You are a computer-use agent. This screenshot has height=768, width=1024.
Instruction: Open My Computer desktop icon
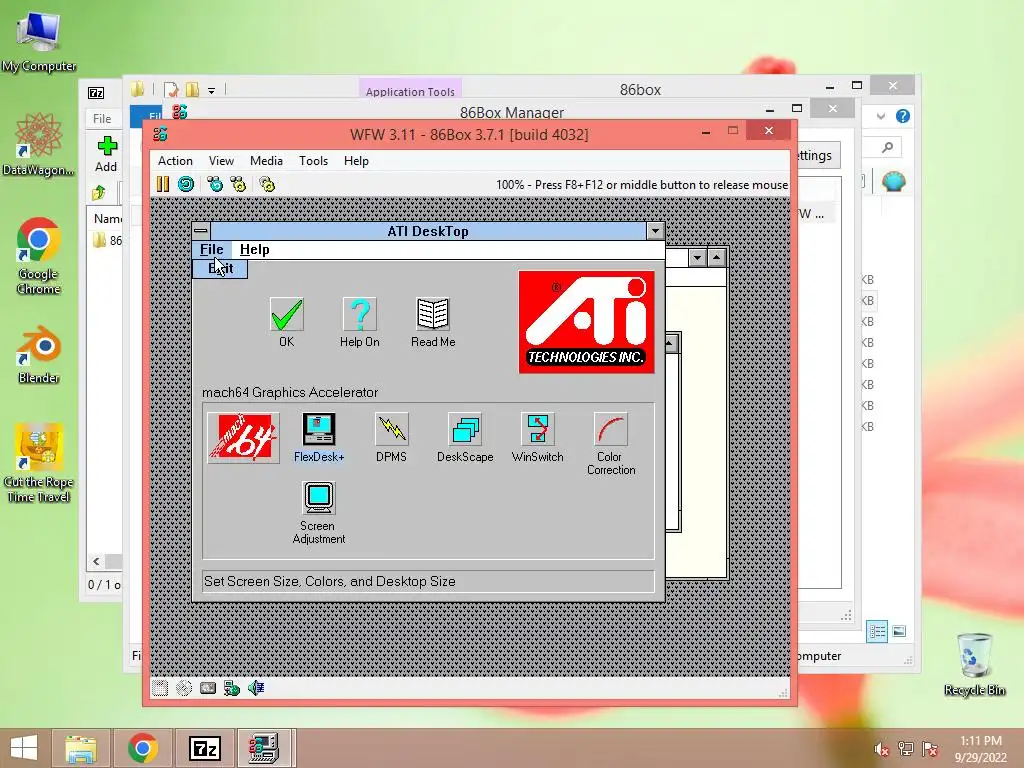(x=39, y=41)
